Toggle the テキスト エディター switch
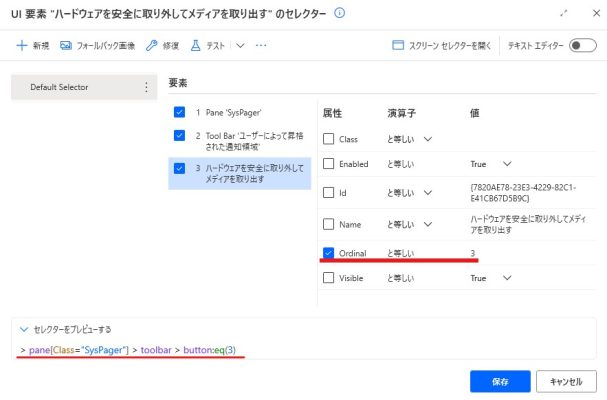607x400 pixels. click(x=582, y=45)
